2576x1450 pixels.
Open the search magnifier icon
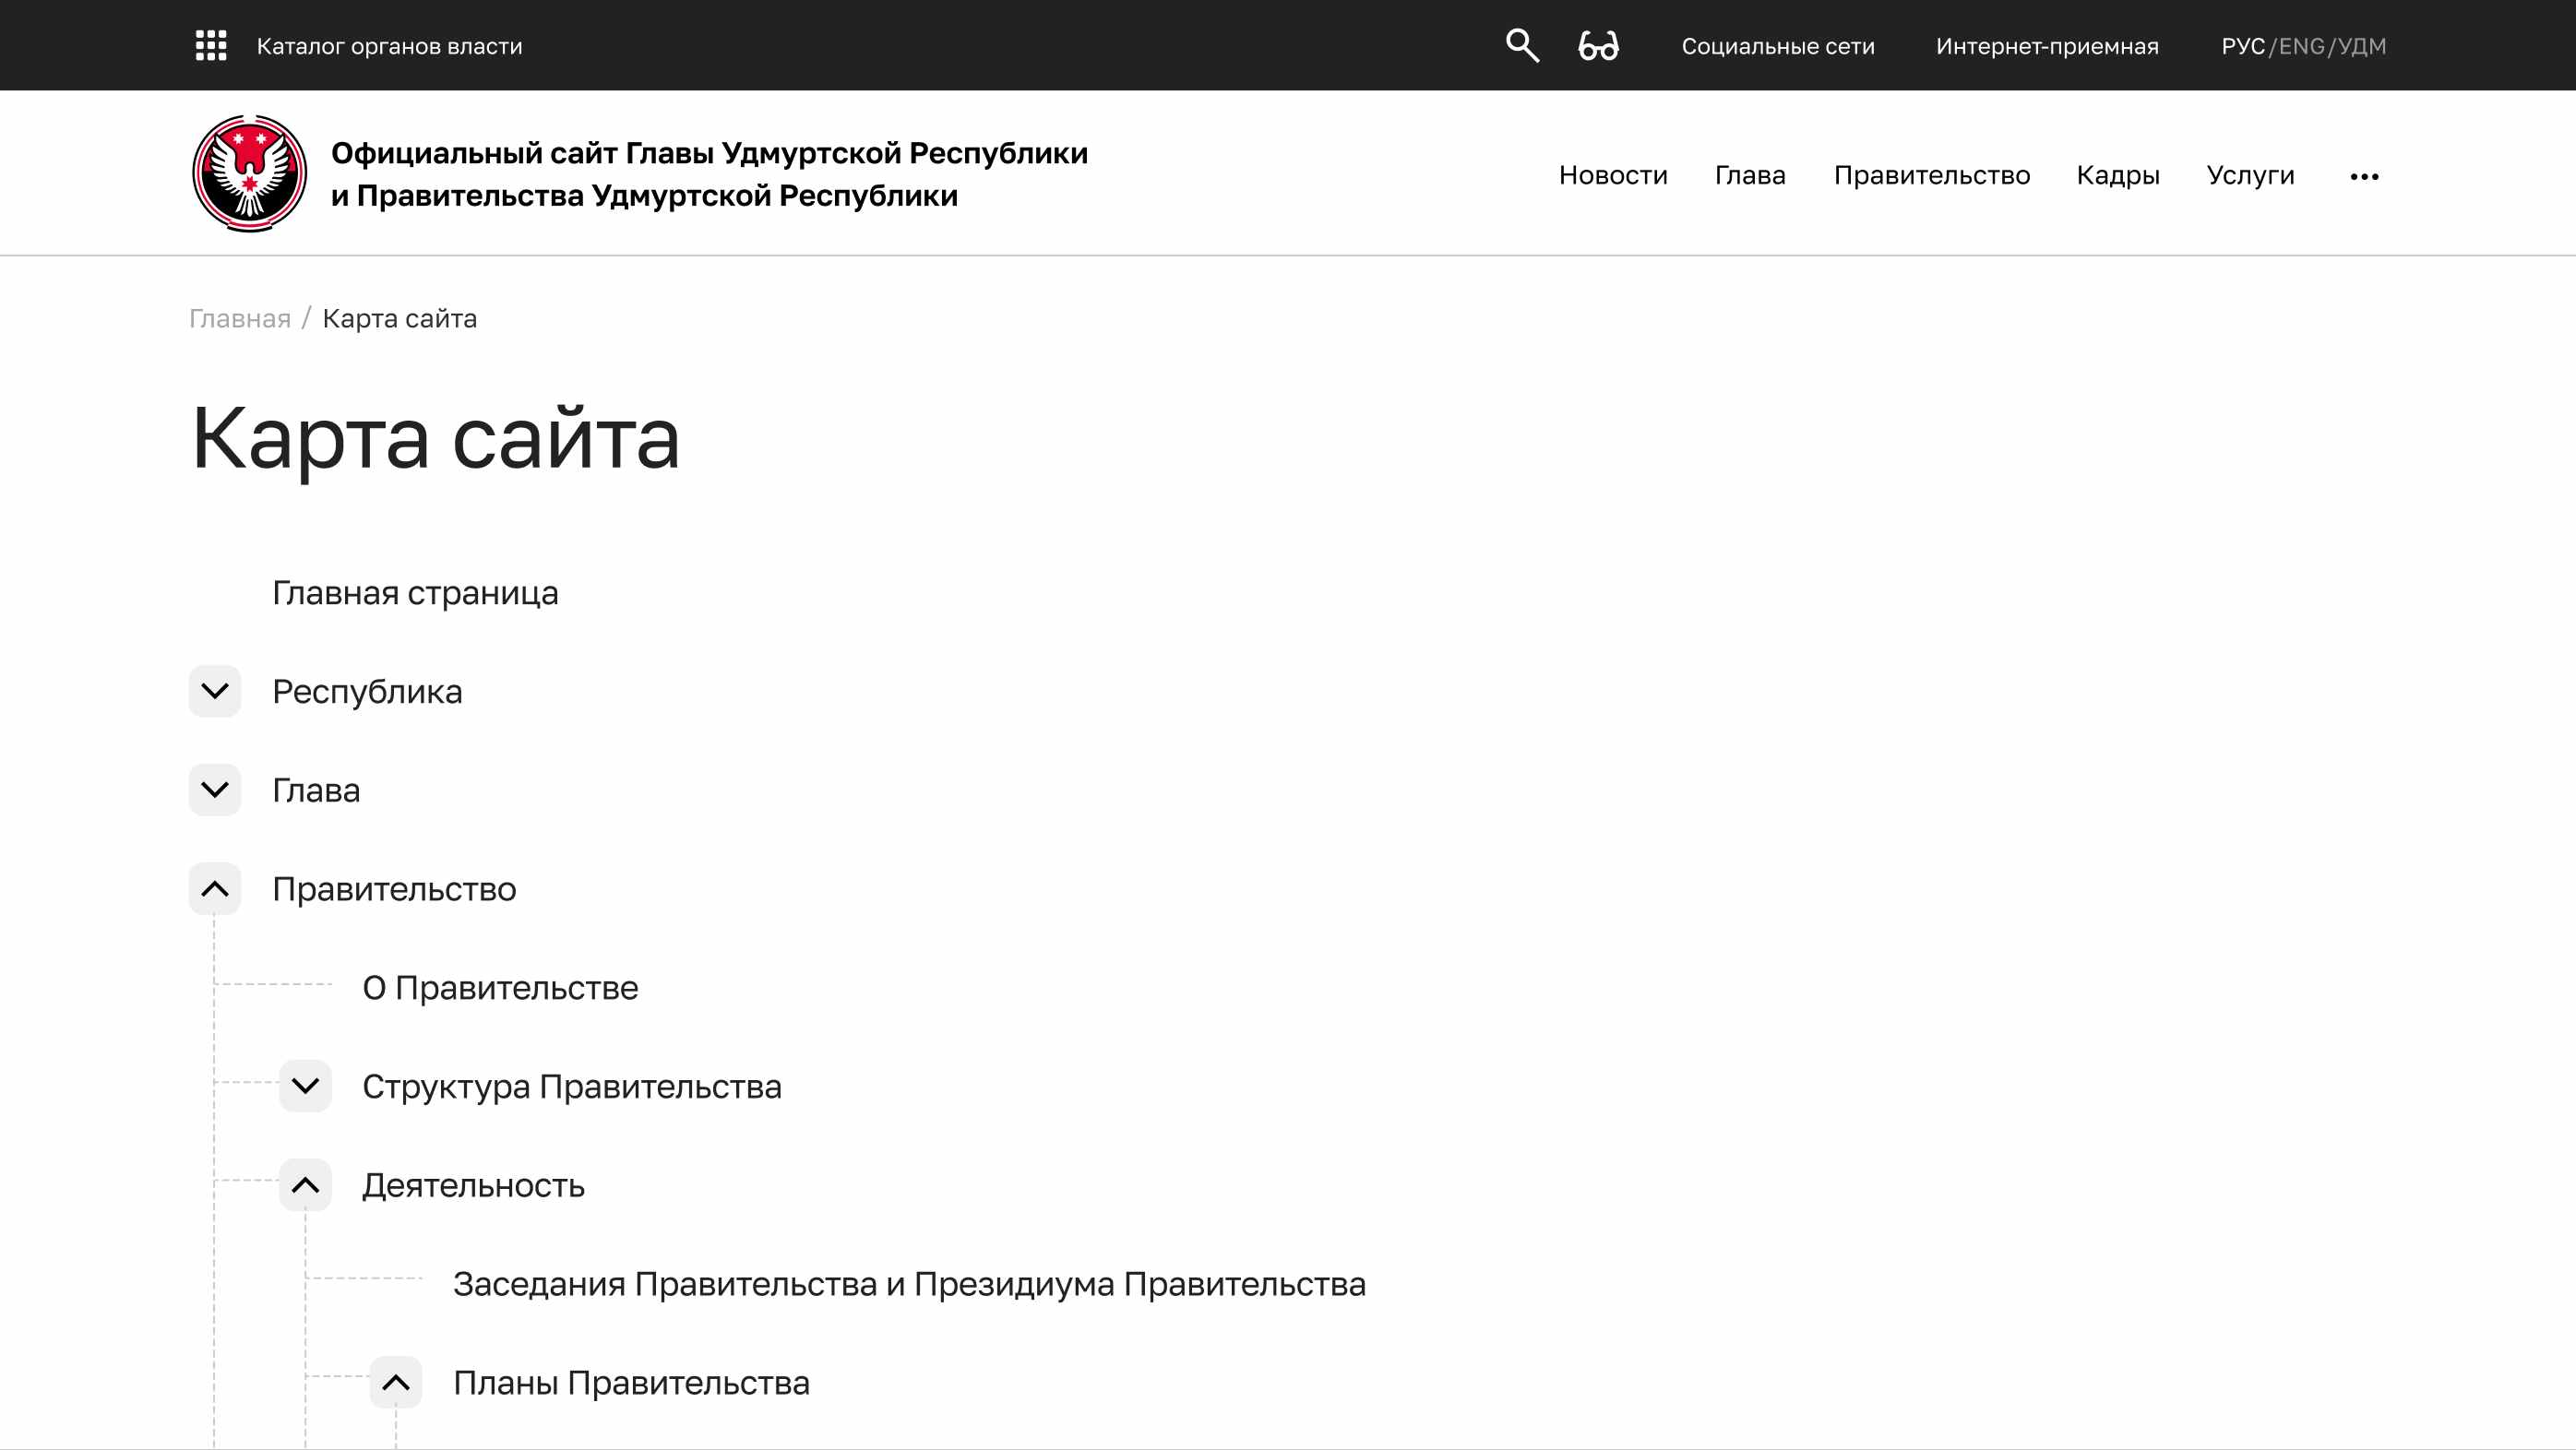[x=1522, y=45]
